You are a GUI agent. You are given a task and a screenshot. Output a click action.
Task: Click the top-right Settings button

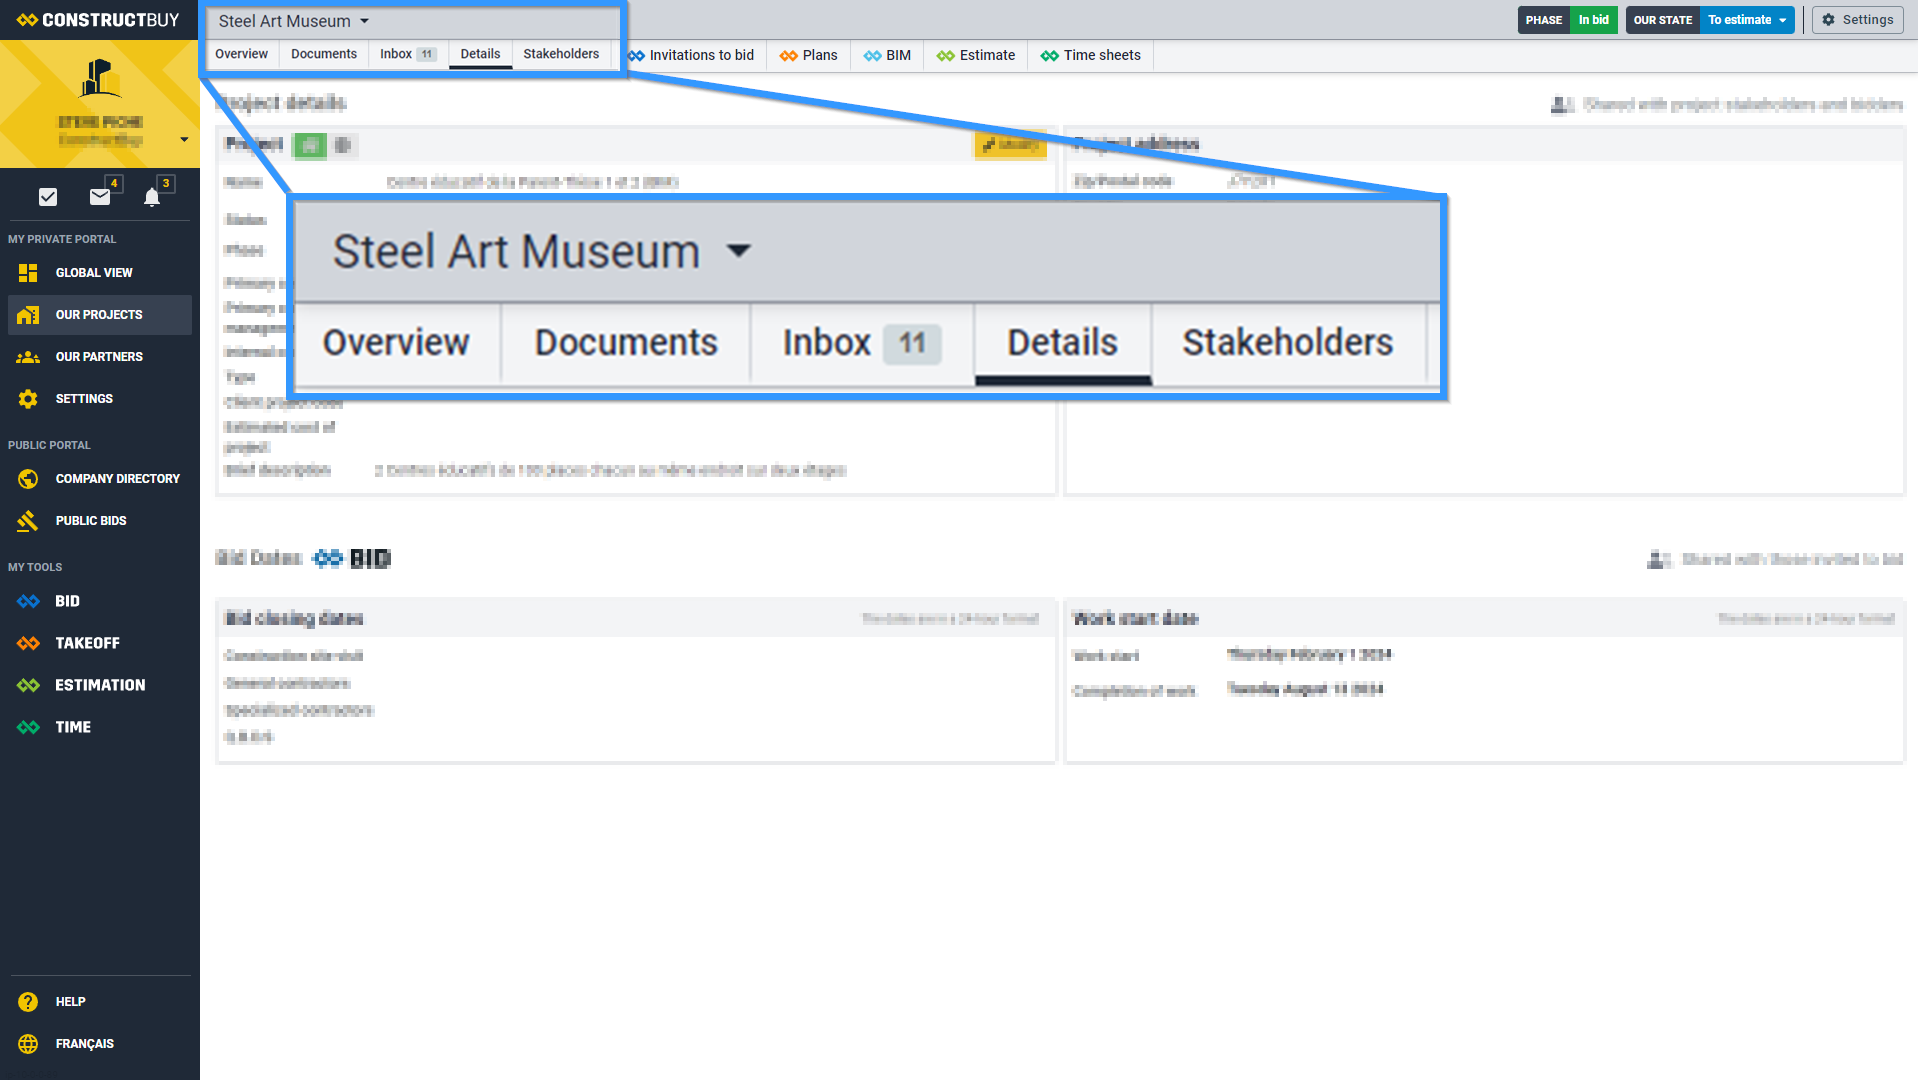[x=1858, y=20]
